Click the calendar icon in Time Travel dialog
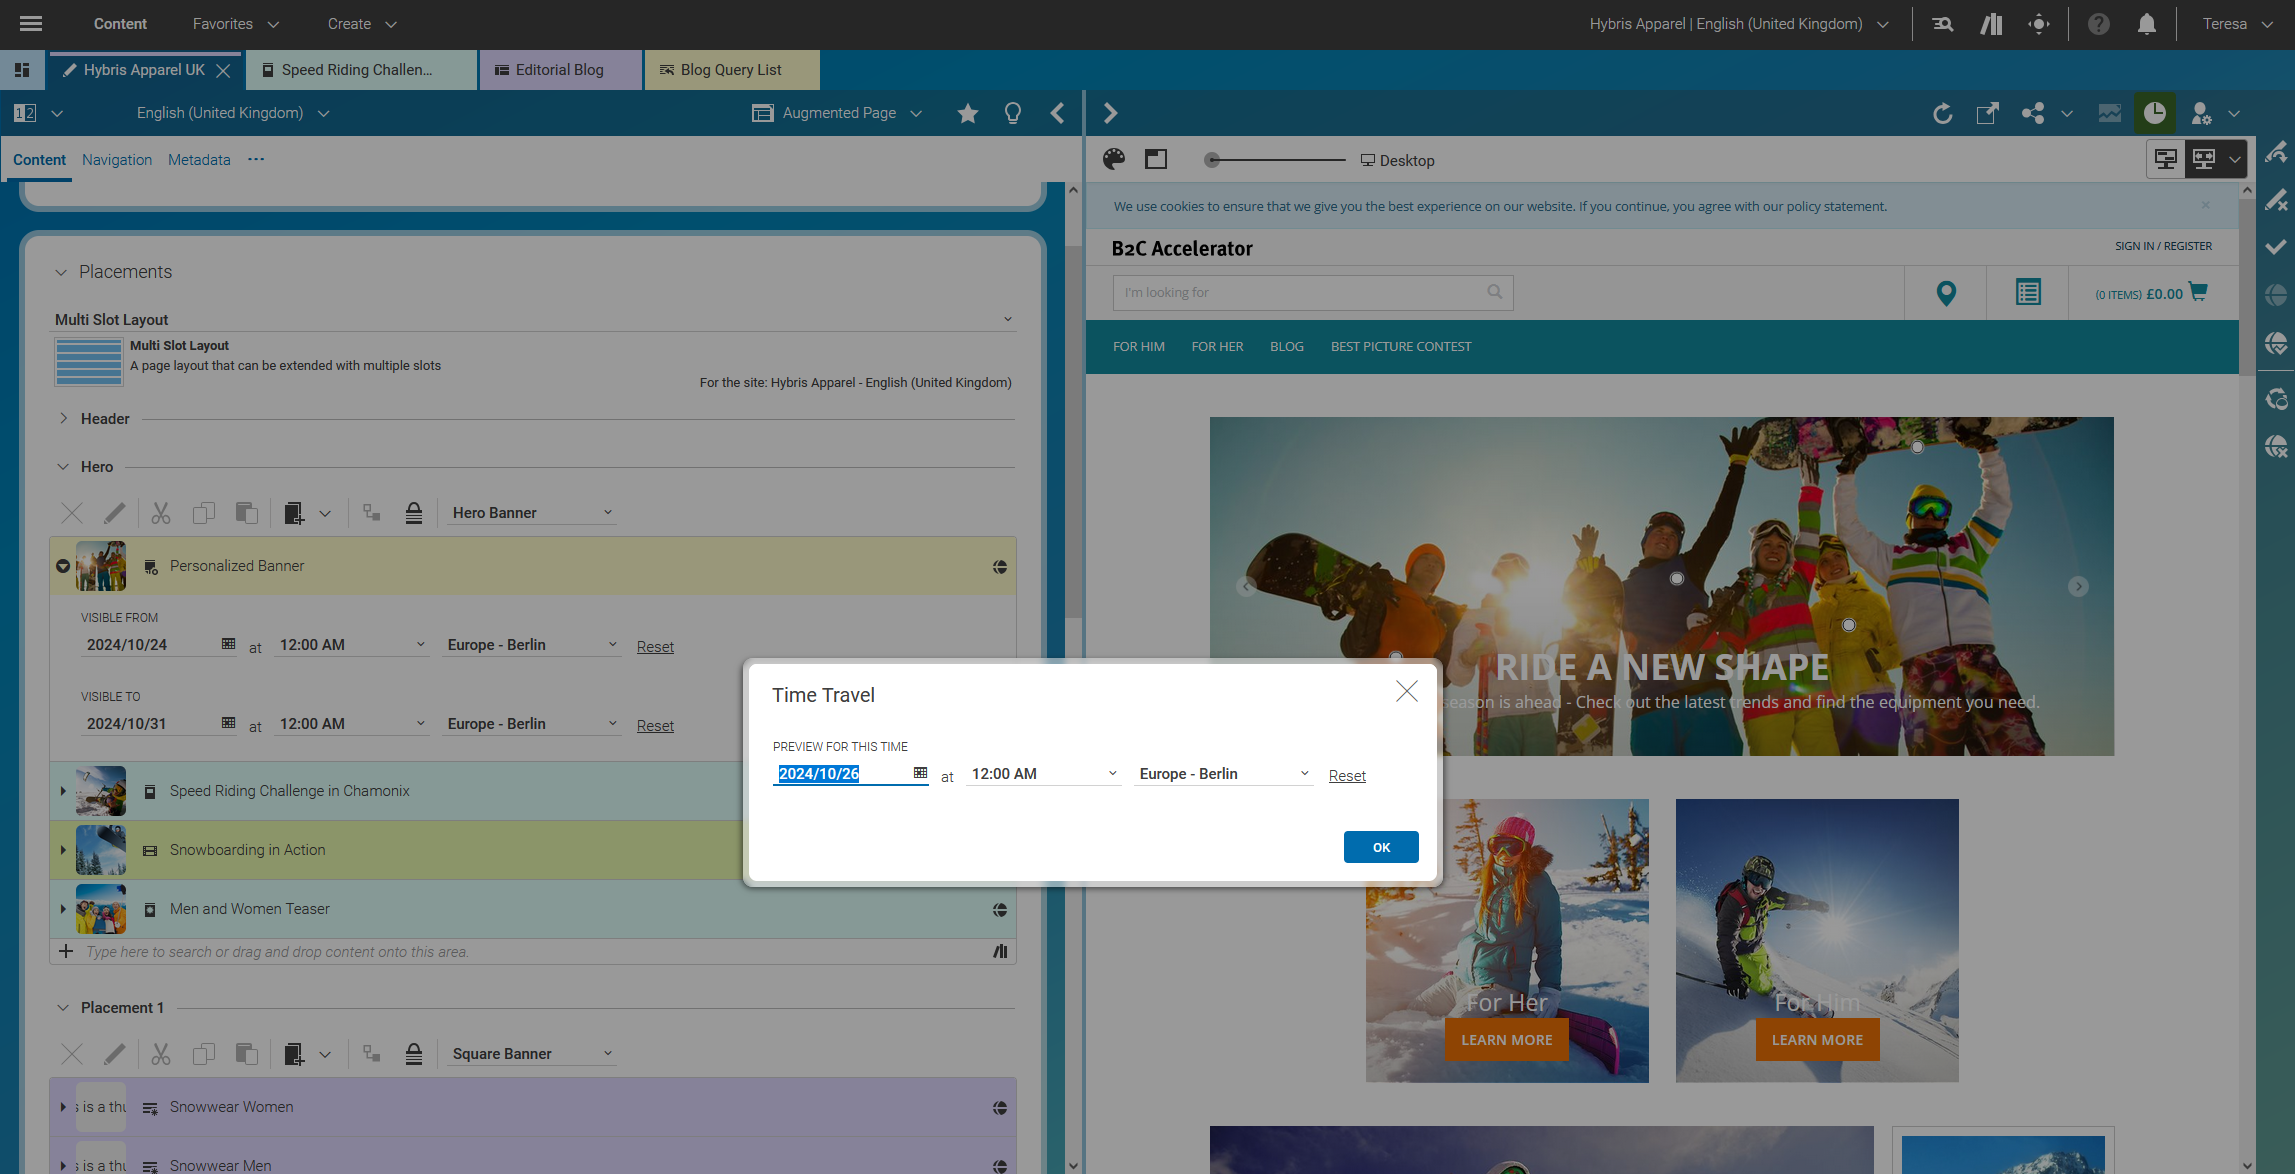This screenshot has height=1174, width=2295. point(920,773)
